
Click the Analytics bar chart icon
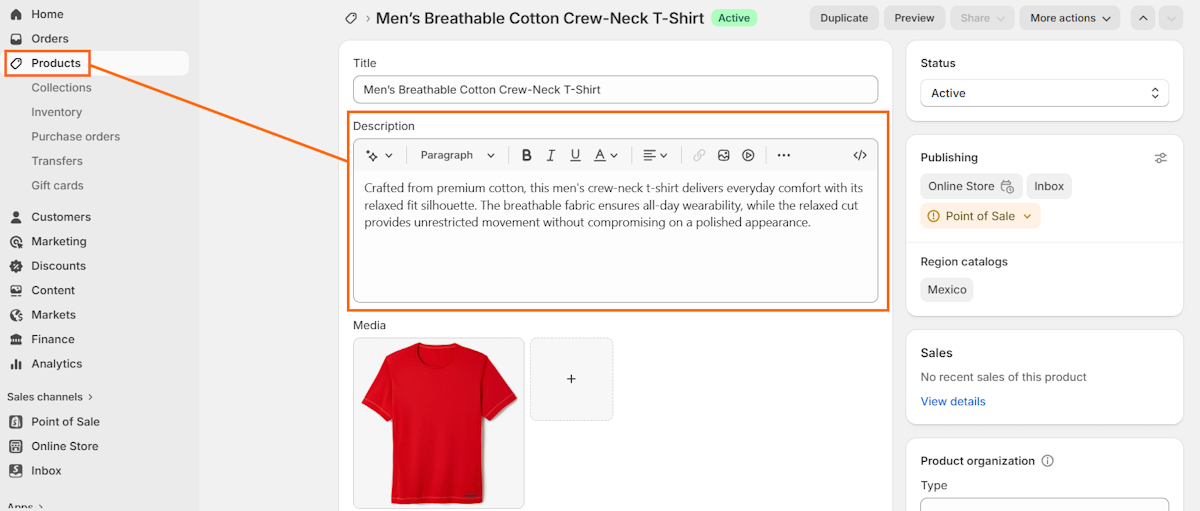16,364
